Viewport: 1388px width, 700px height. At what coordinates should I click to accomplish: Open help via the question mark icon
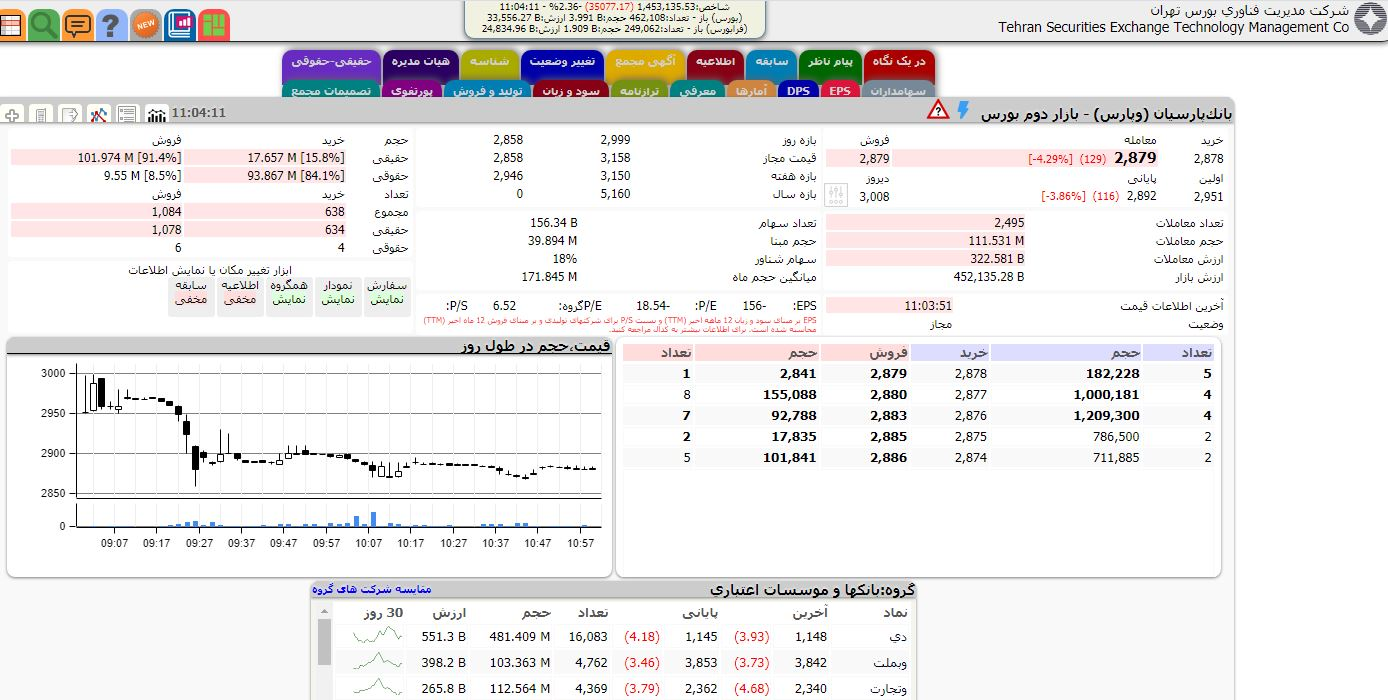click(x=112, y=24)
